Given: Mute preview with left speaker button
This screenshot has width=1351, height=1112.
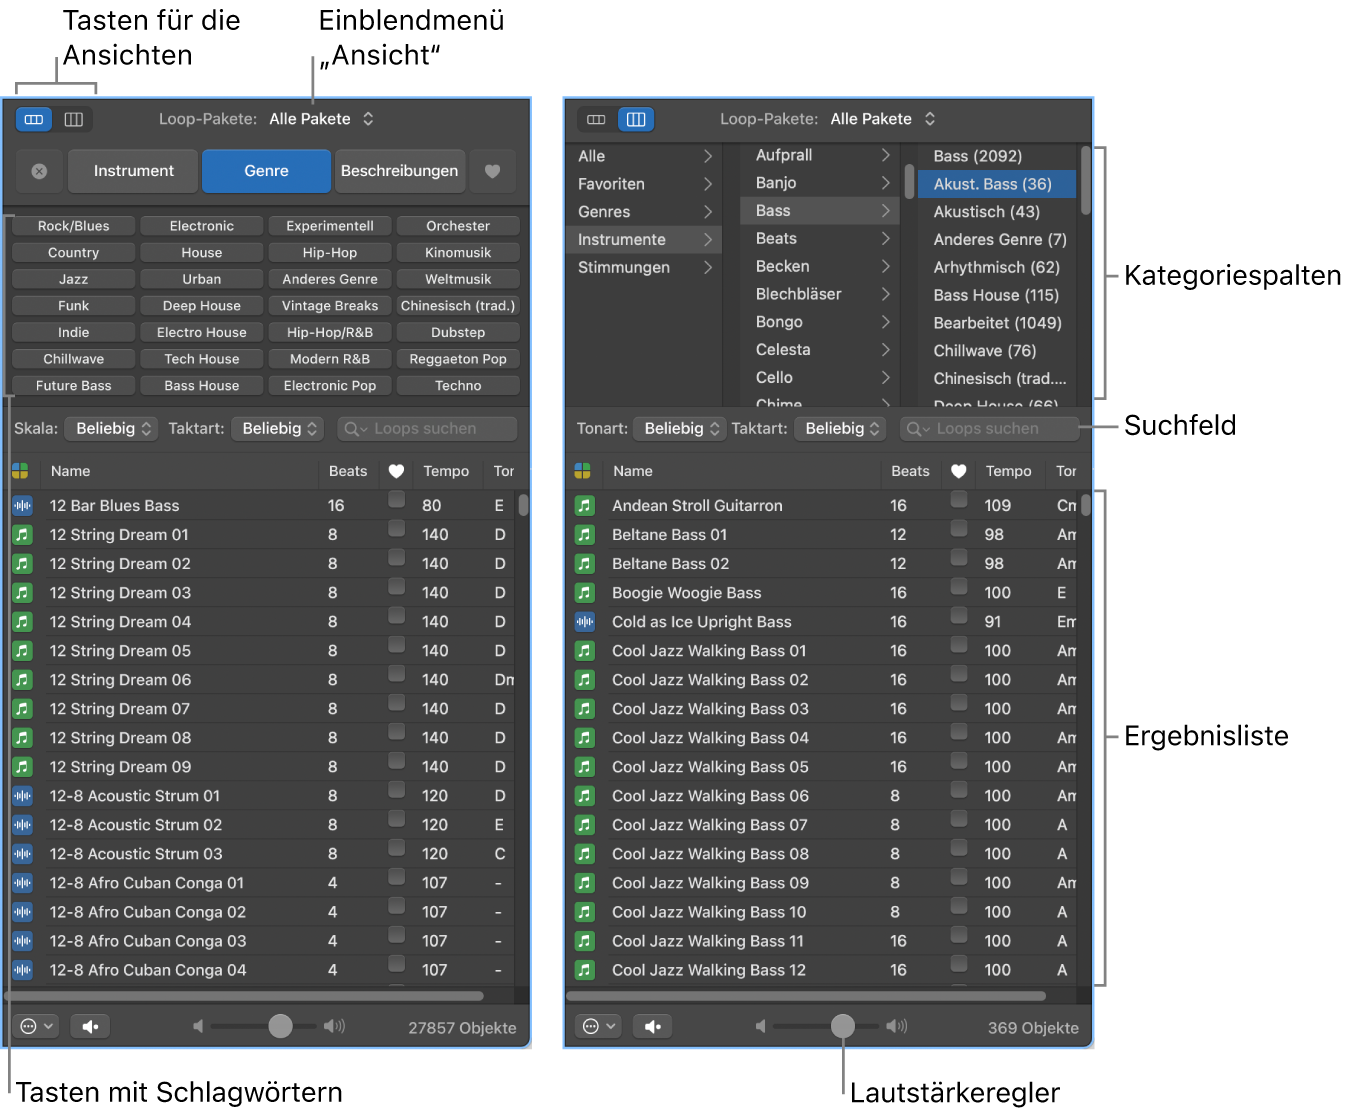Looking at the screenshot, I should pyautogui.click(x=90, y=1026).
